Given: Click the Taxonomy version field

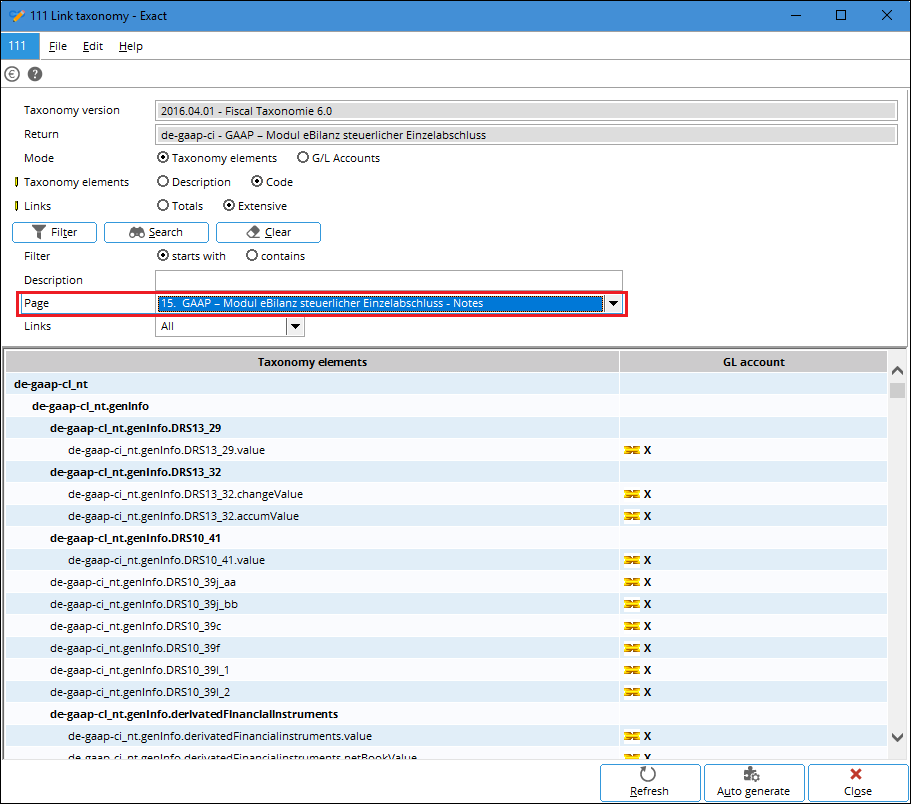Looking at the screenshot, I should 526,110.
